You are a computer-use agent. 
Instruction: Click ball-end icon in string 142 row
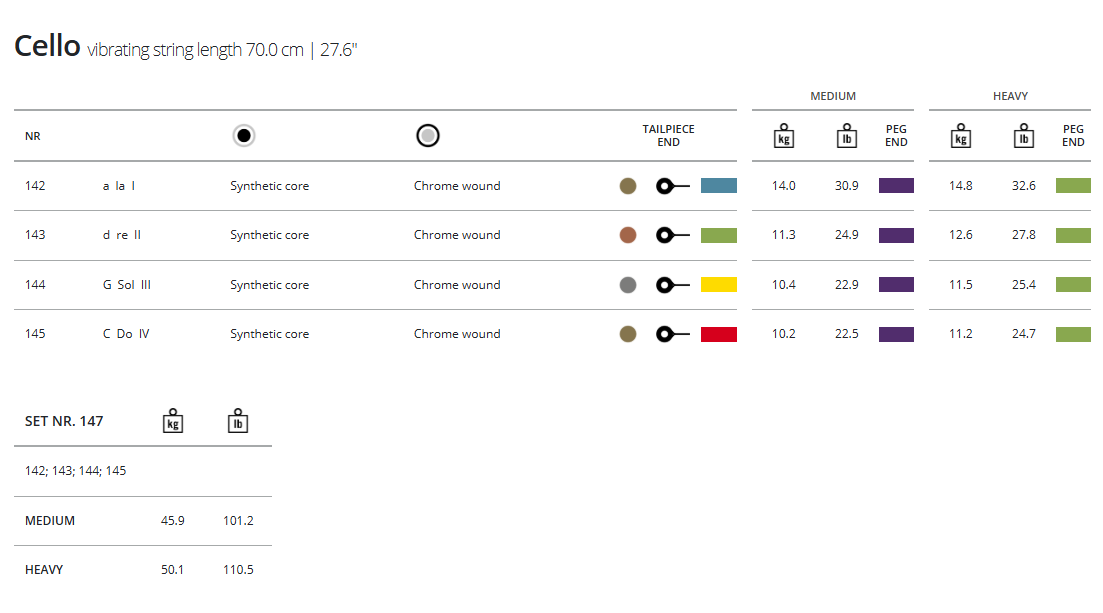click(x=672, y=186)
